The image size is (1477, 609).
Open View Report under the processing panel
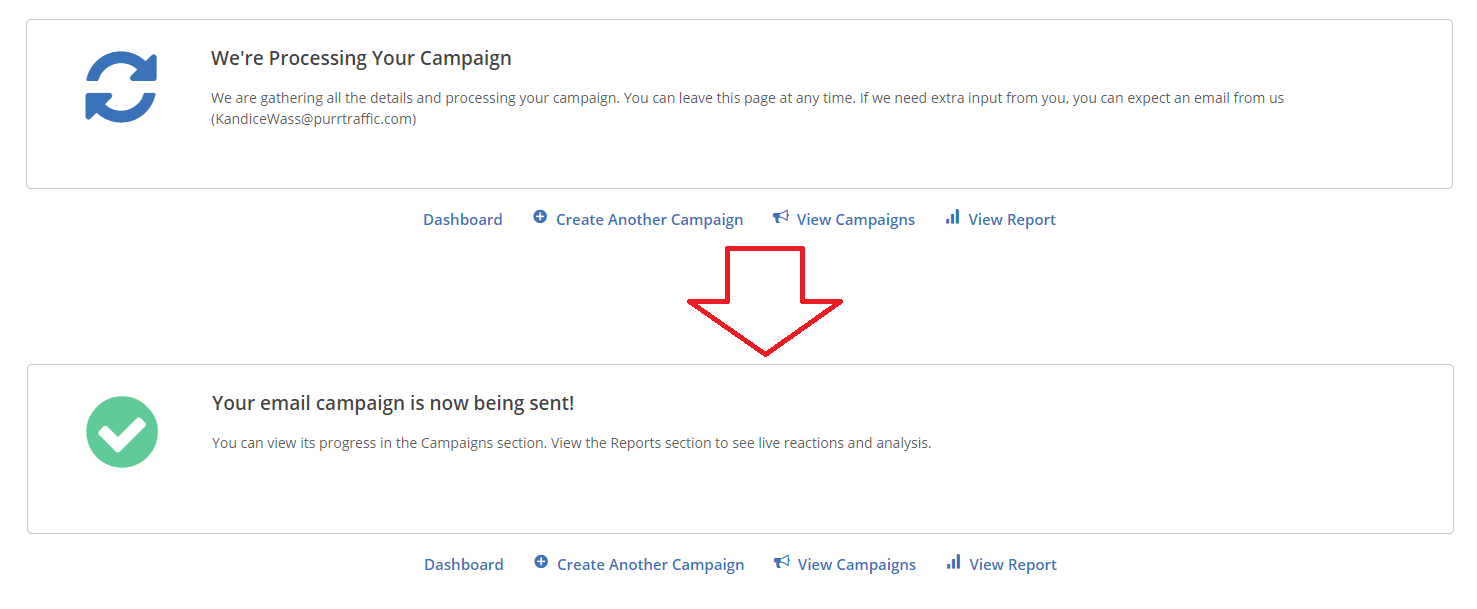(x=1012, y=219)
